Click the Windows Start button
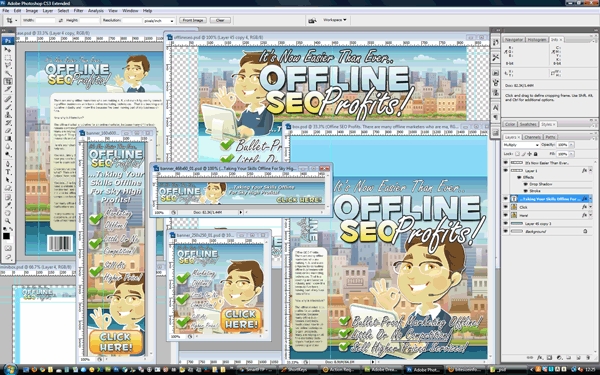Screen dimensions: 600x375 10,370
